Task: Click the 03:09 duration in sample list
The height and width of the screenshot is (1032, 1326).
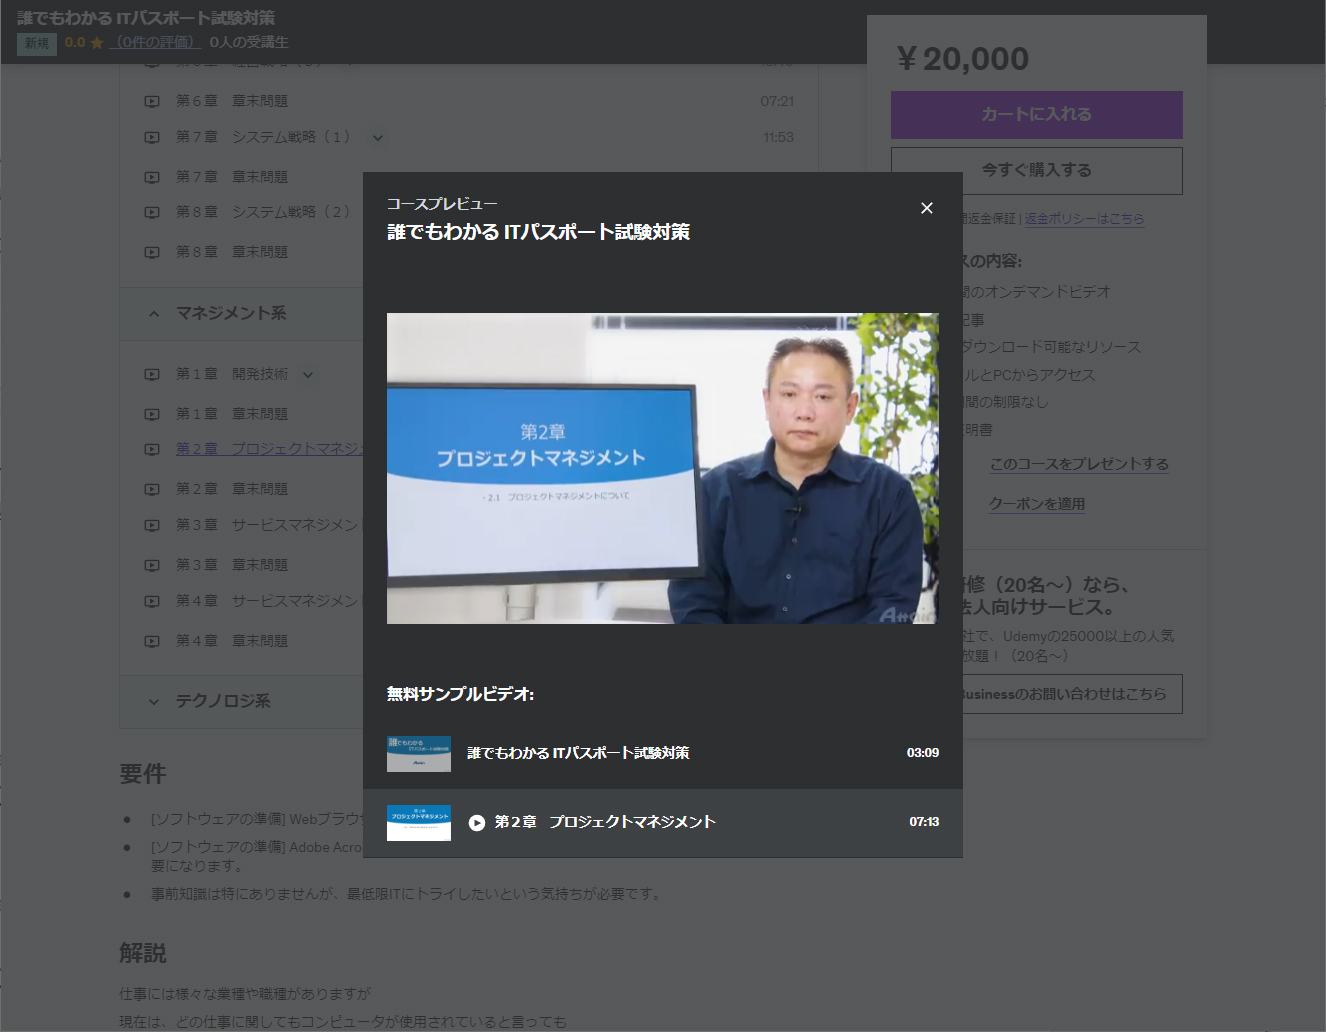Action: [x=923, y=753]
